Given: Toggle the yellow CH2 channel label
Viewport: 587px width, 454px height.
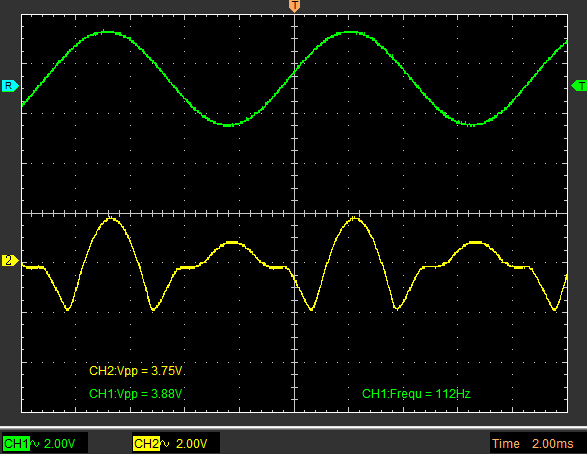Looking at the screenshot, I should click(146, 444).
